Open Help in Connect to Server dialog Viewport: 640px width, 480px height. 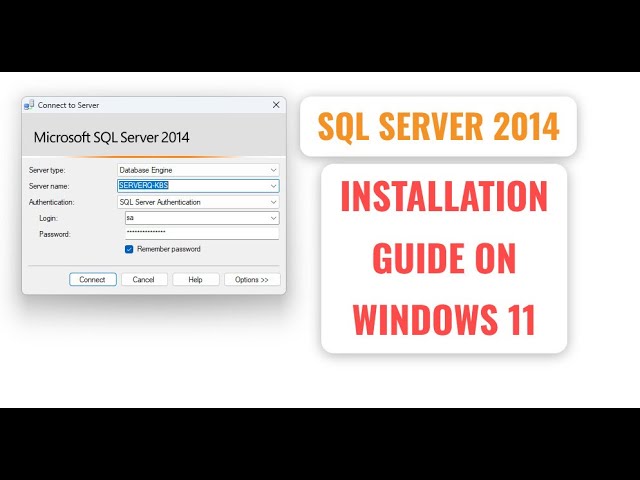(x=196, y=280)
